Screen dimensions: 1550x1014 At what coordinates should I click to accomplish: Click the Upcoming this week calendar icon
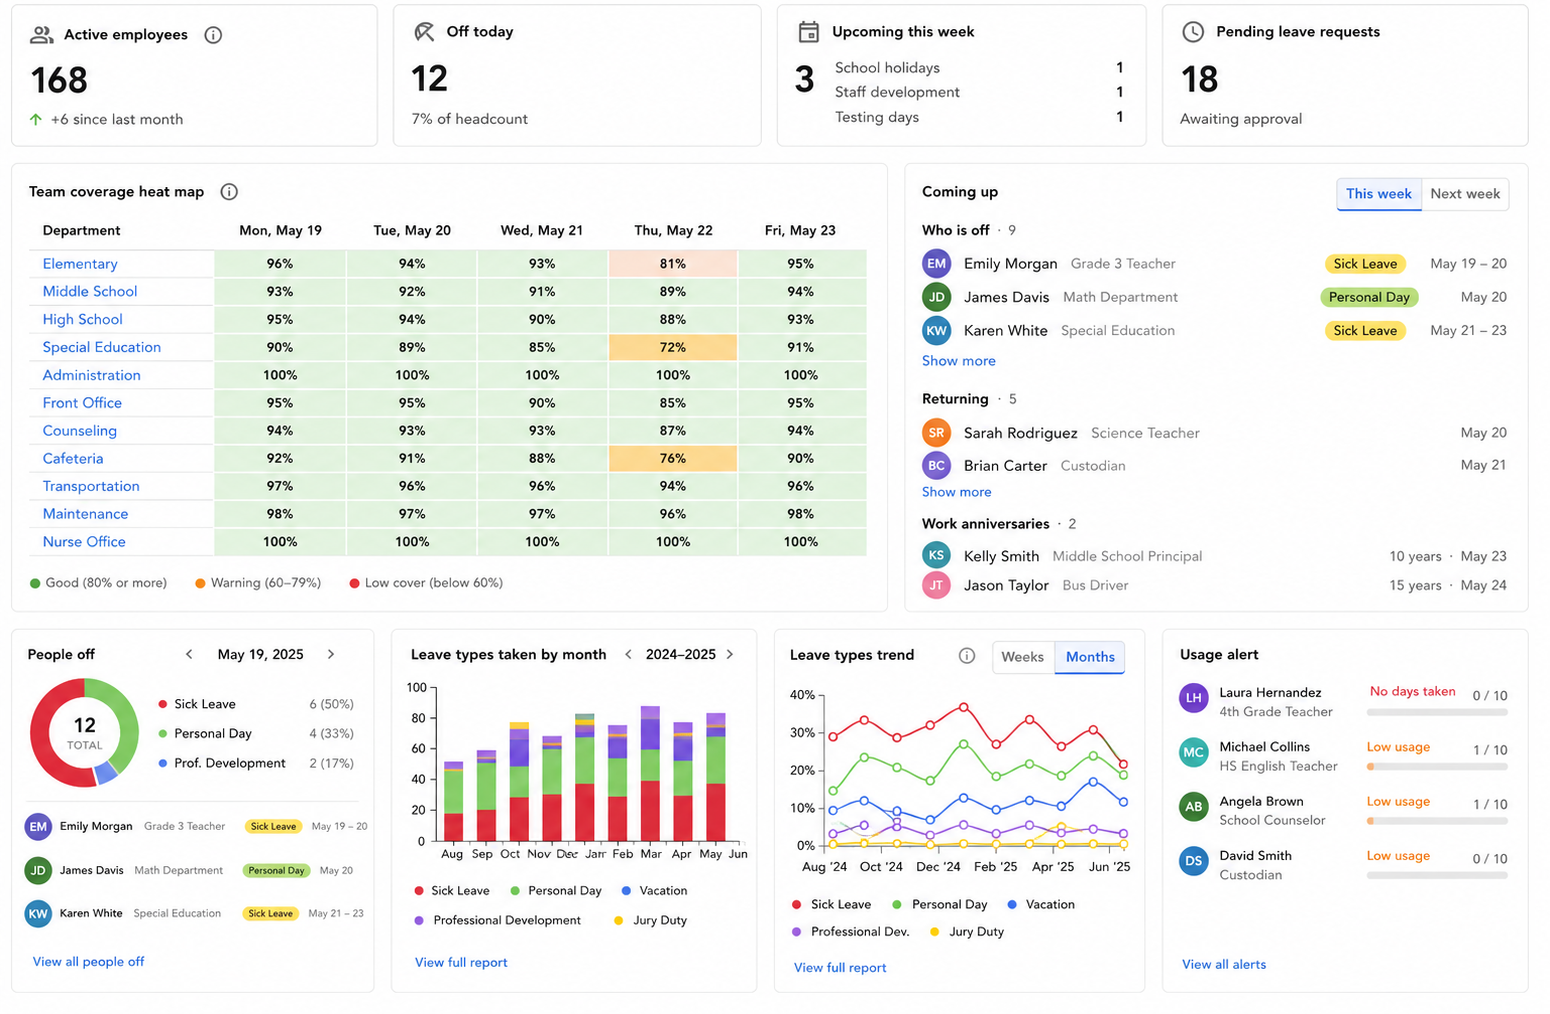click(808, 32)
